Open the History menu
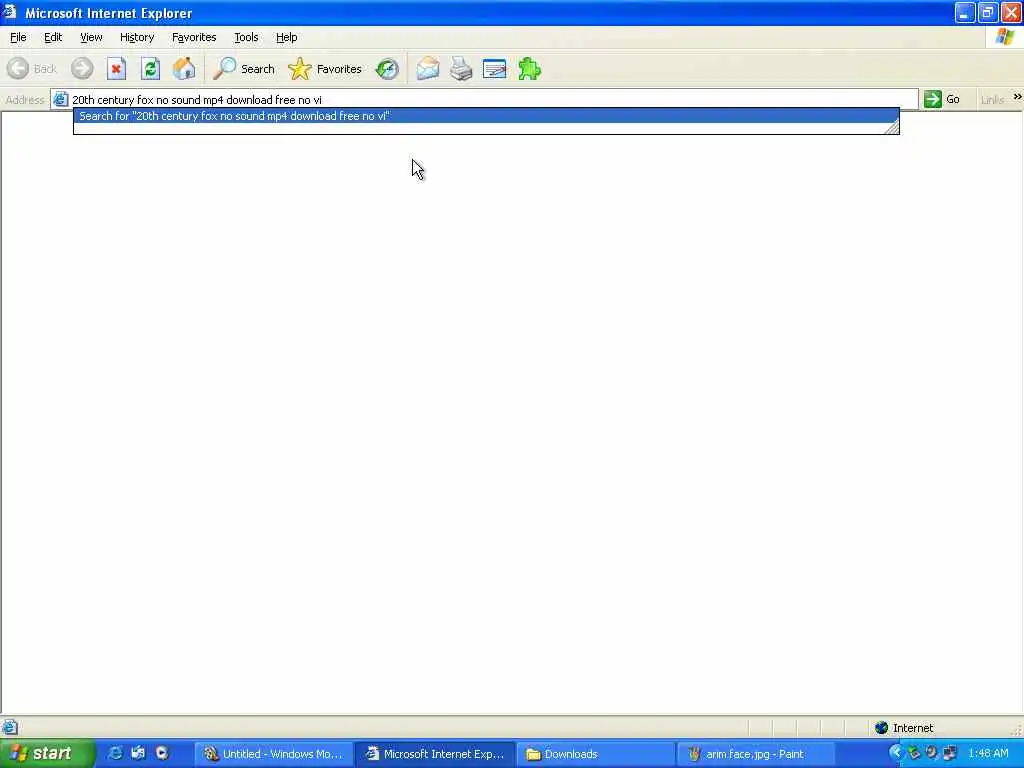This screenshot has width=1024, height=768. pos(137,37)
